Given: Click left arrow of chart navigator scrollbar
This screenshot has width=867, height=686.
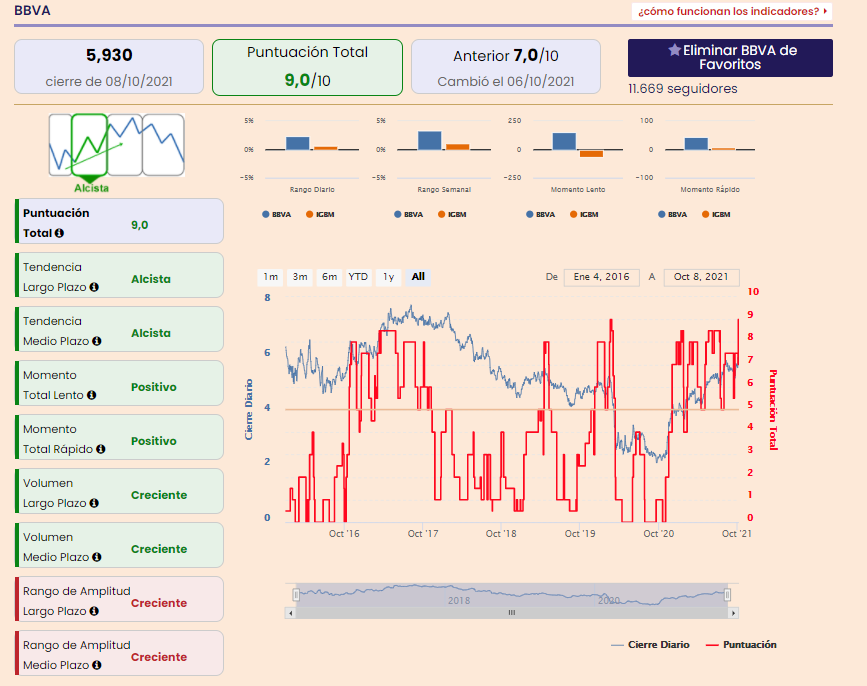Looking at the screenshot, I should [291, 613].
